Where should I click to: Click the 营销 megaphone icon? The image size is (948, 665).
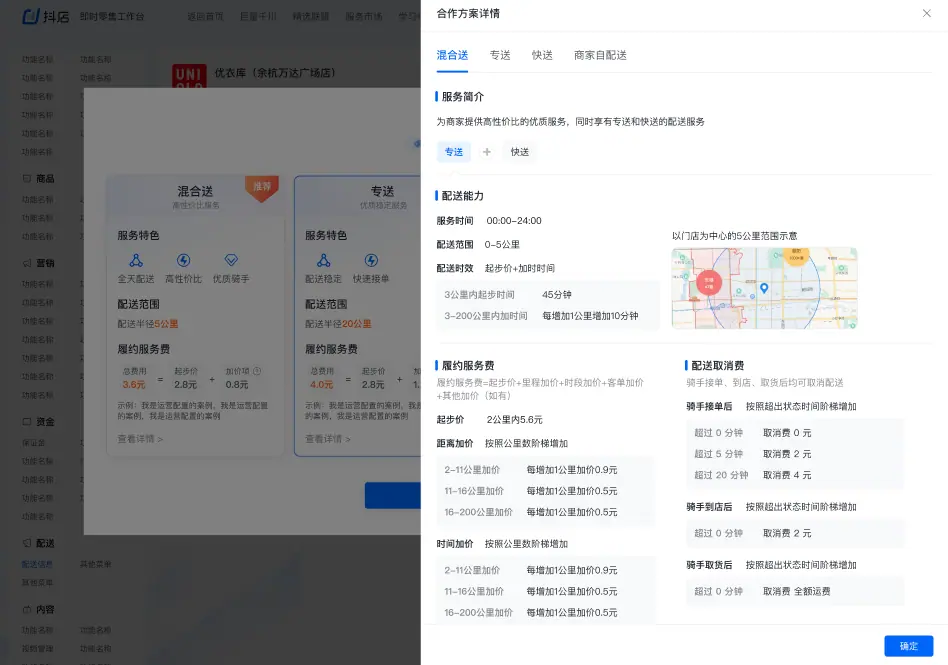coord(27,263)
